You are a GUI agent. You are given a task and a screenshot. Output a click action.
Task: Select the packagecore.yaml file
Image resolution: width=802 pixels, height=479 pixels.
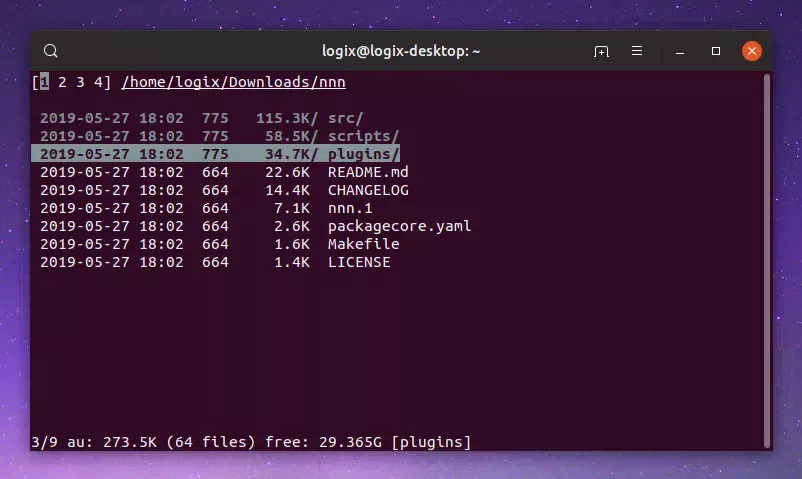[399, 226]
